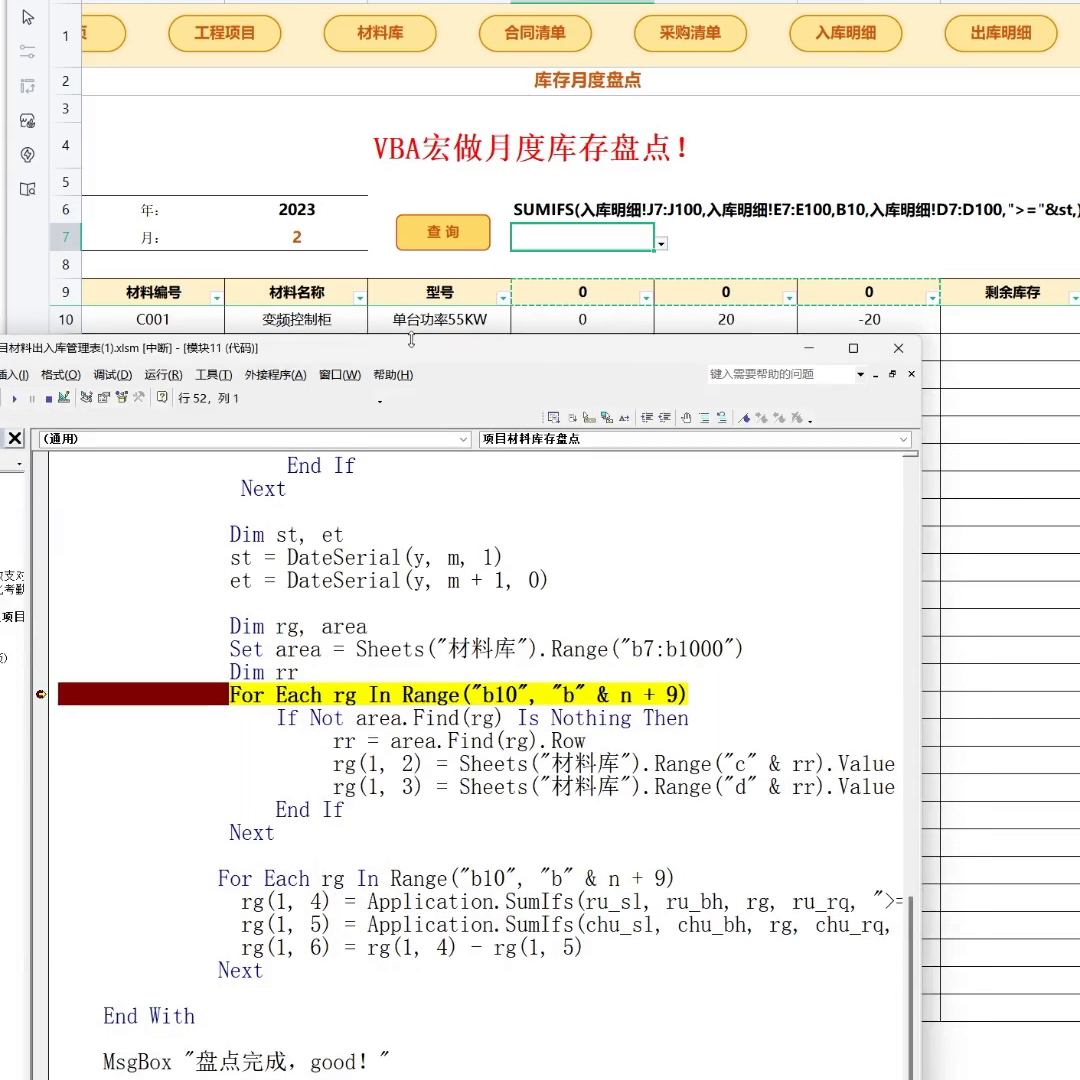Viewport: 1080px width, 1080px height.
Task: Select cell containing 单台功率55KW
Action: click(x=439, y=320)
